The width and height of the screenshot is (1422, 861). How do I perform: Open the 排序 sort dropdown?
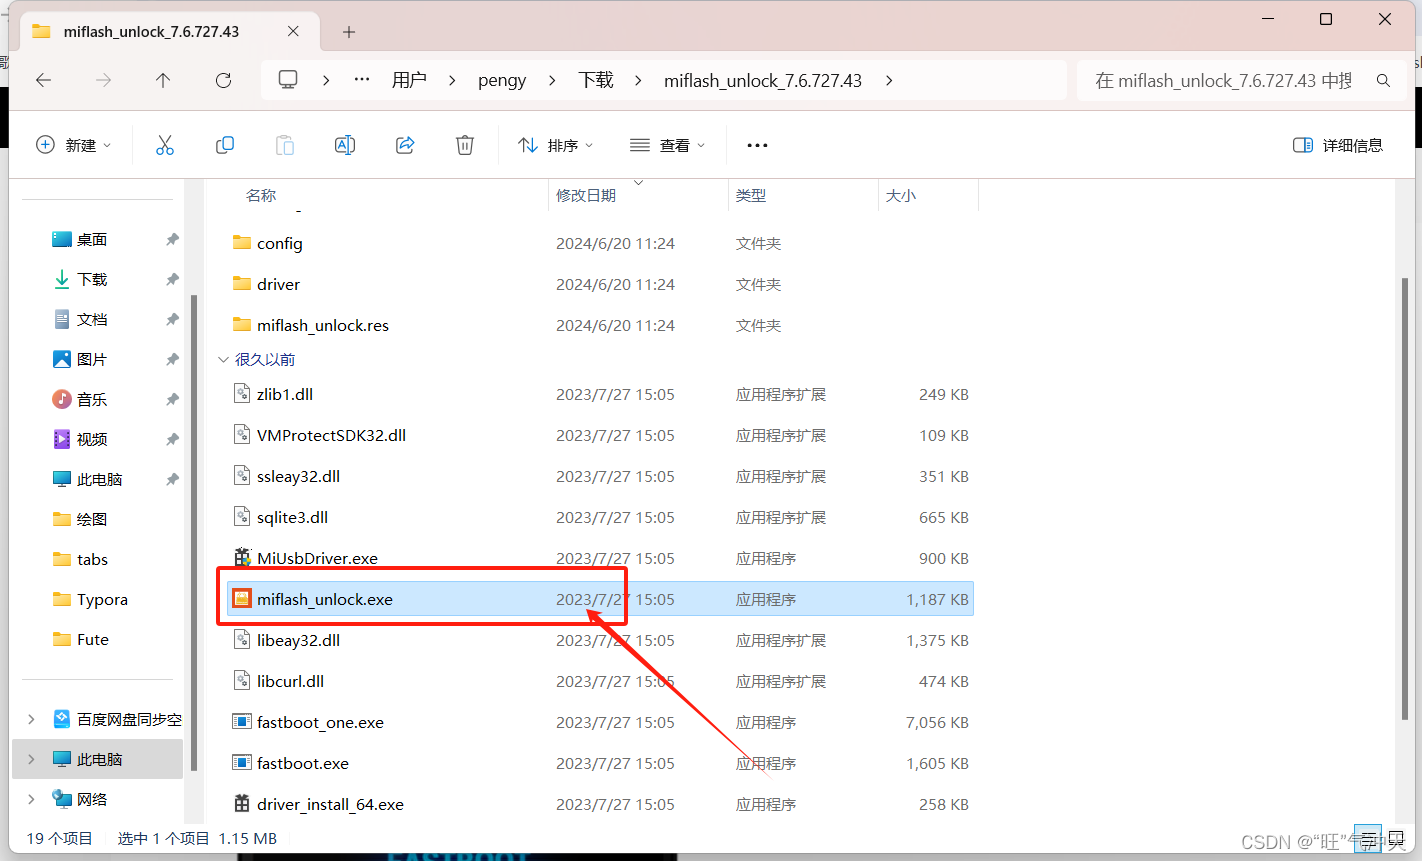[555, 145]
